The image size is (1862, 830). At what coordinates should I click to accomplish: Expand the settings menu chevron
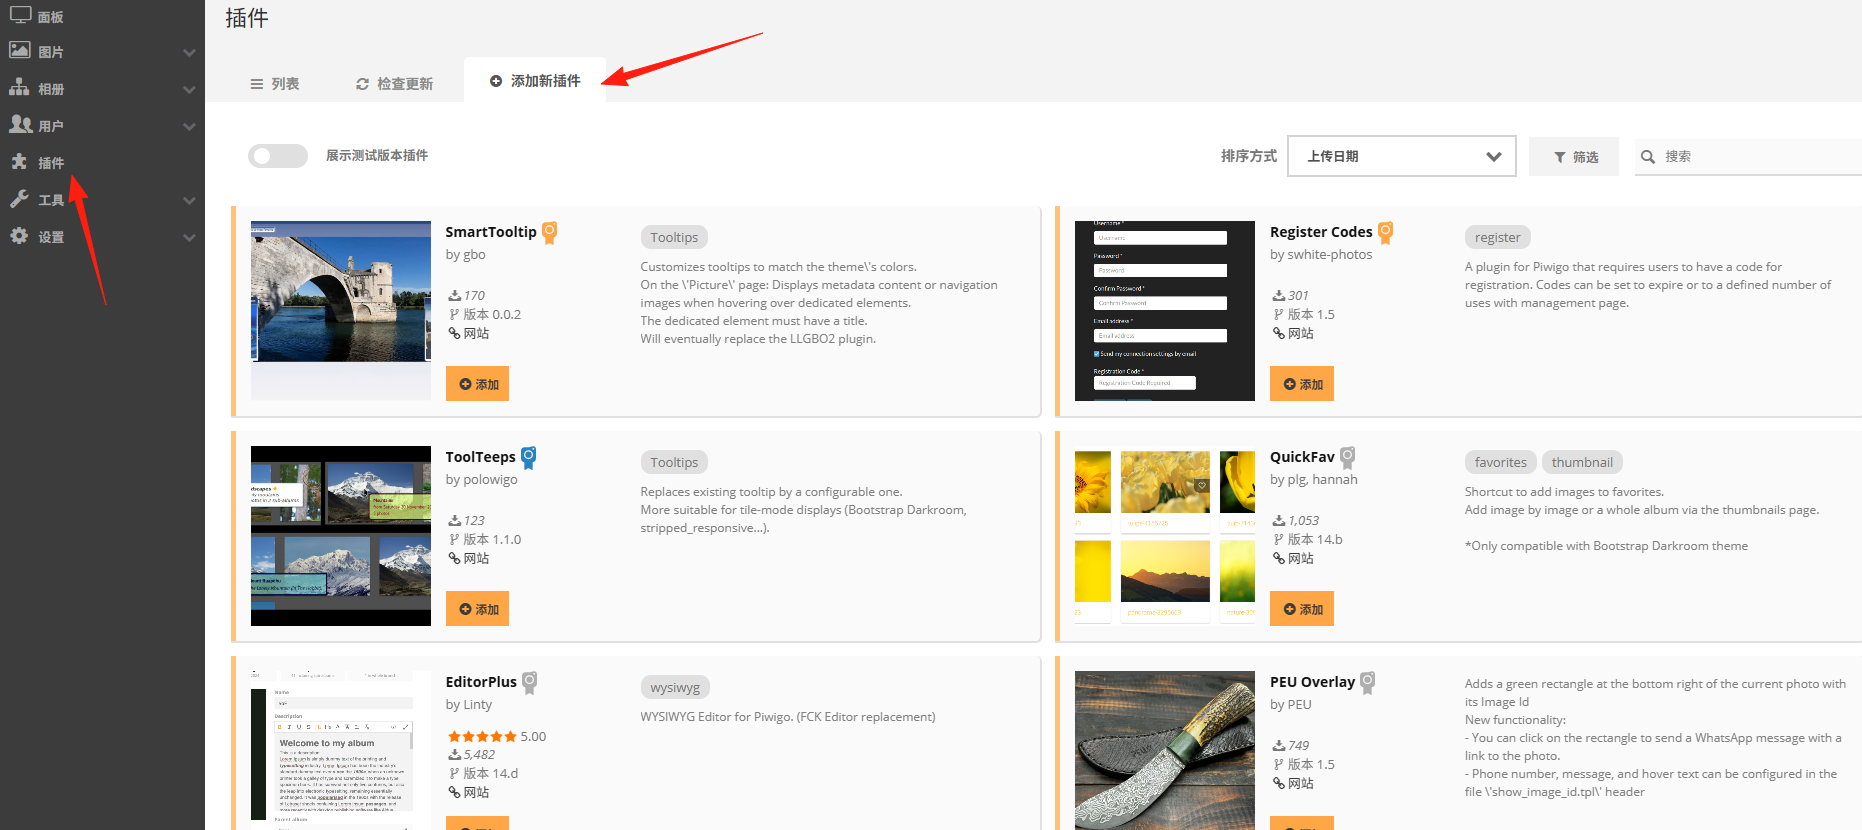pos(189,237)
